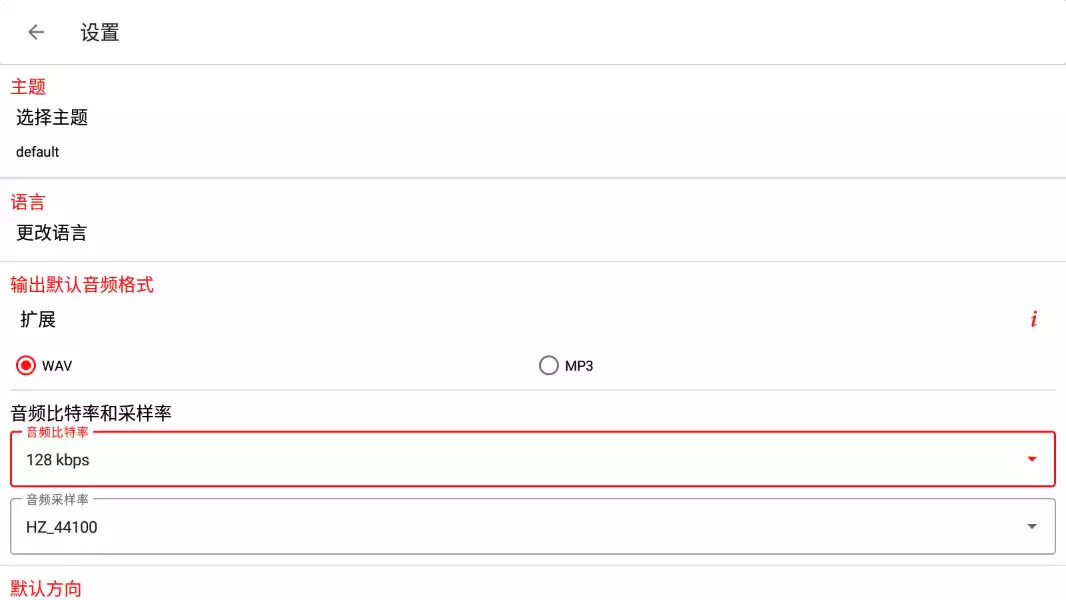
Task: Open the 128 kbps bitrate combo box
Action: [500, 460]
